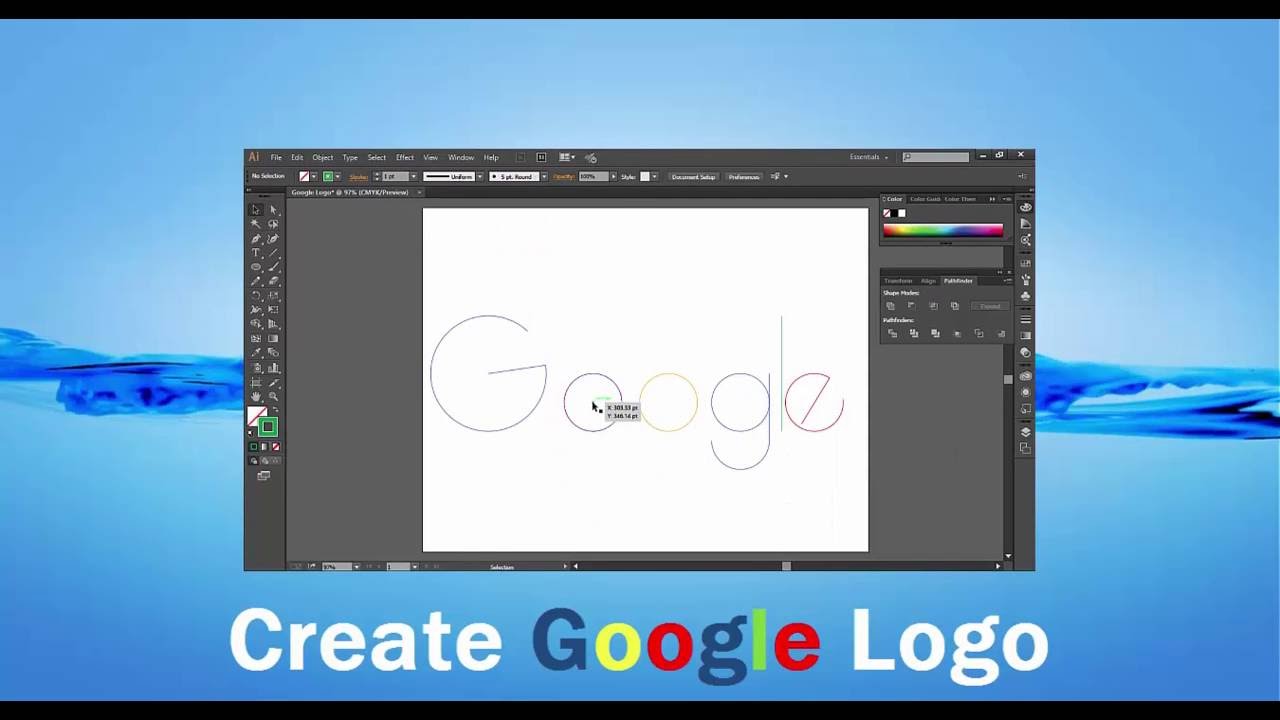This screenshot has width=1280, height=720.
Task: Click Divide pathfinder icon
Action: click(892, 333)
